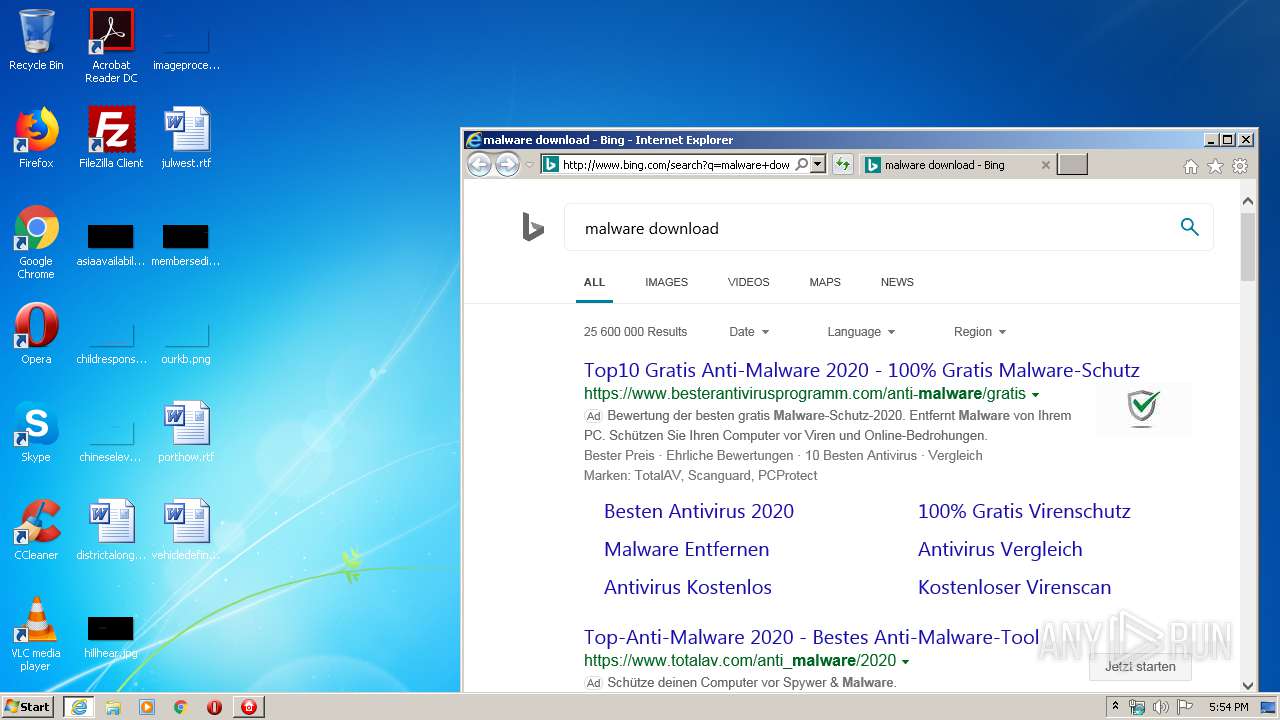The height and width of the screenshot is (720, 1280).
Task: Open the Opera desktop shortcut
Action: coord(36,334)
